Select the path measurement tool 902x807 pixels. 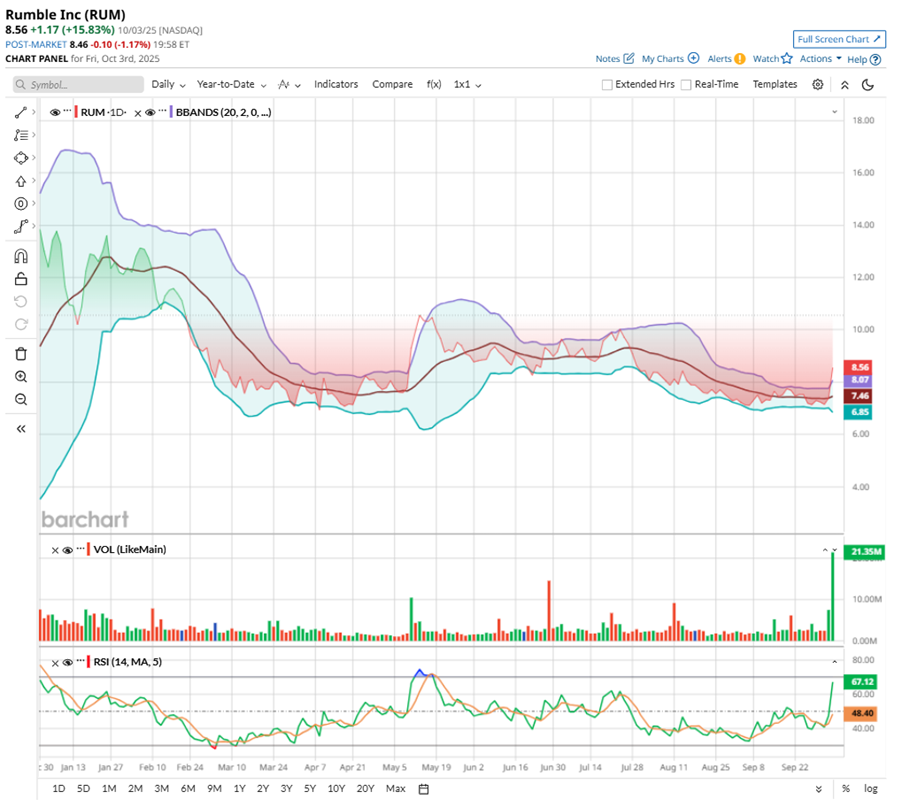pyautogui.click(x=21, y=227)
